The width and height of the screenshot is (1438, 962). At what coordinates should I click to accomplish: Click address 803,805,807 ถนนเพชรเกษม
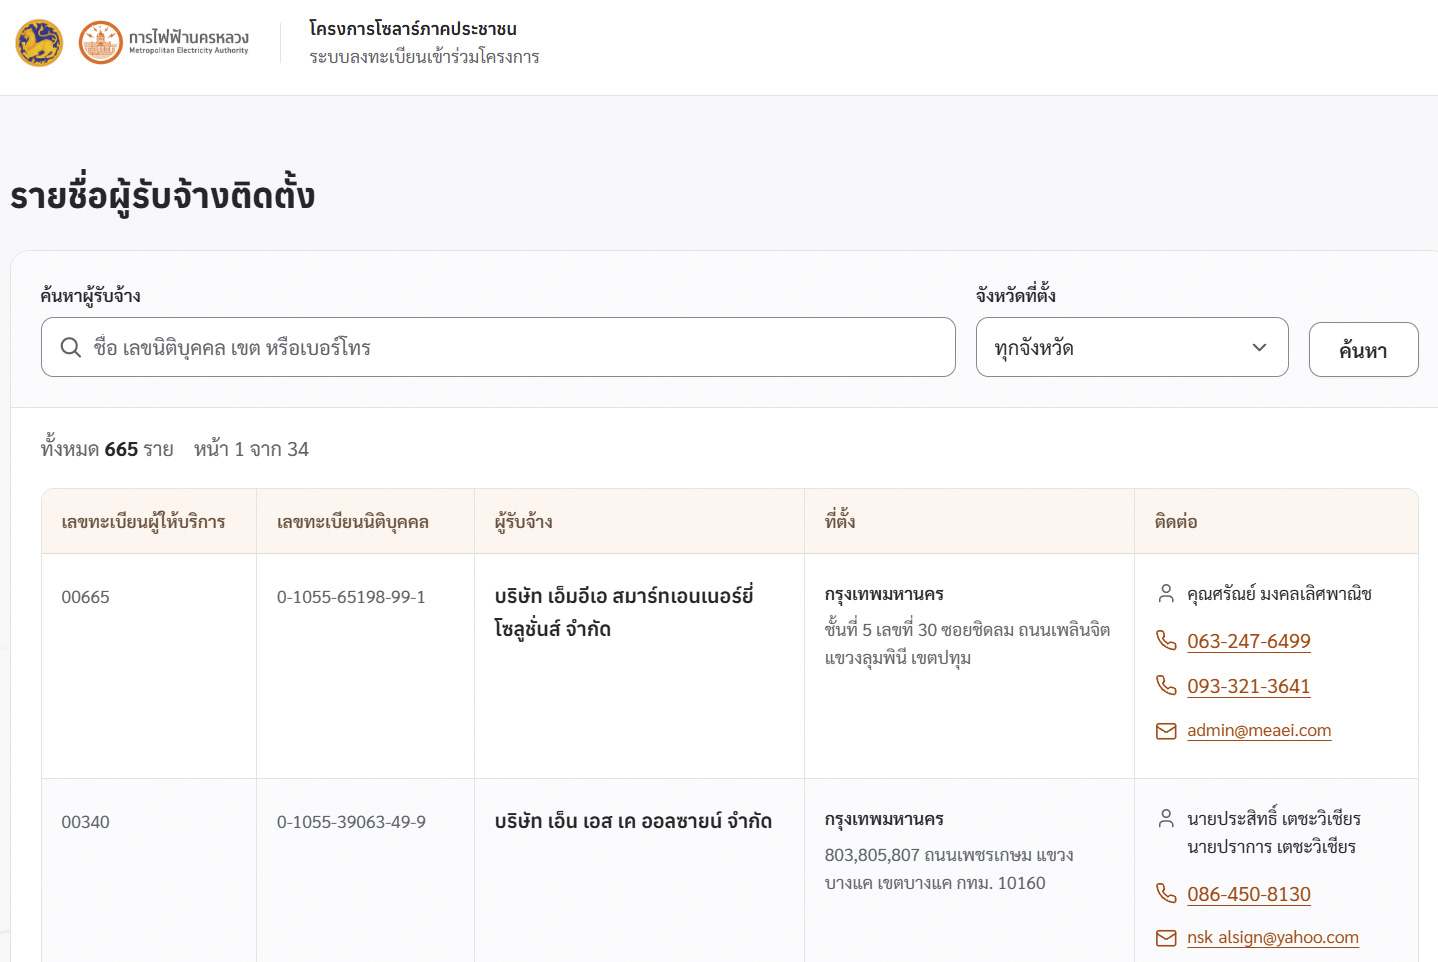pyautogui.click(x=949, y=869)
